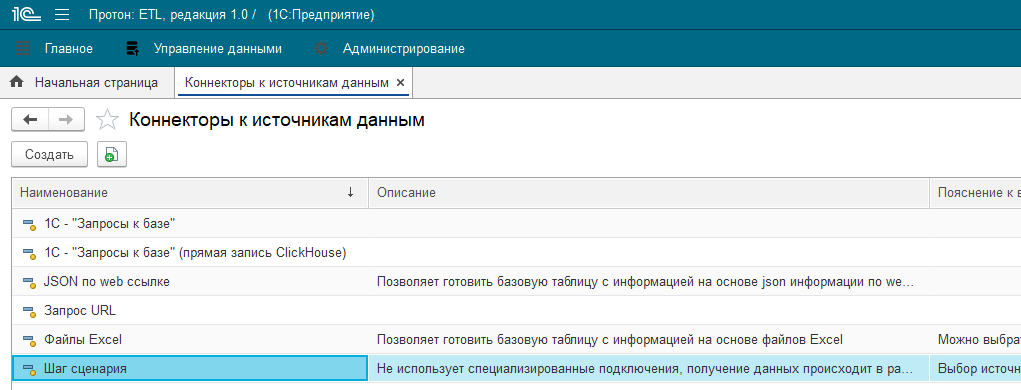1021x390 pixels.
Task: Click the item icon of Файлы Excel
Action: (x=28, y=340)
